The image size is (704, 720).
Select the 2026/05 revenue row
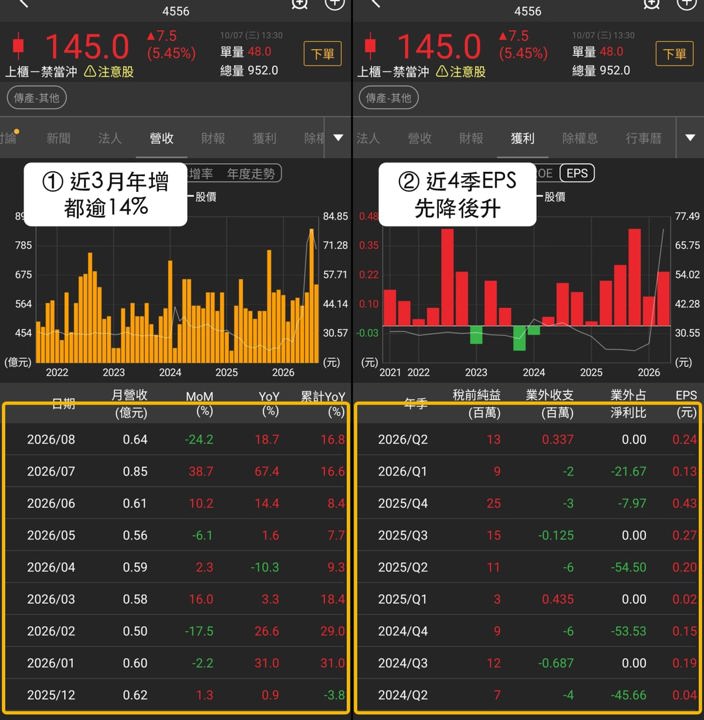tap(176, 535)
